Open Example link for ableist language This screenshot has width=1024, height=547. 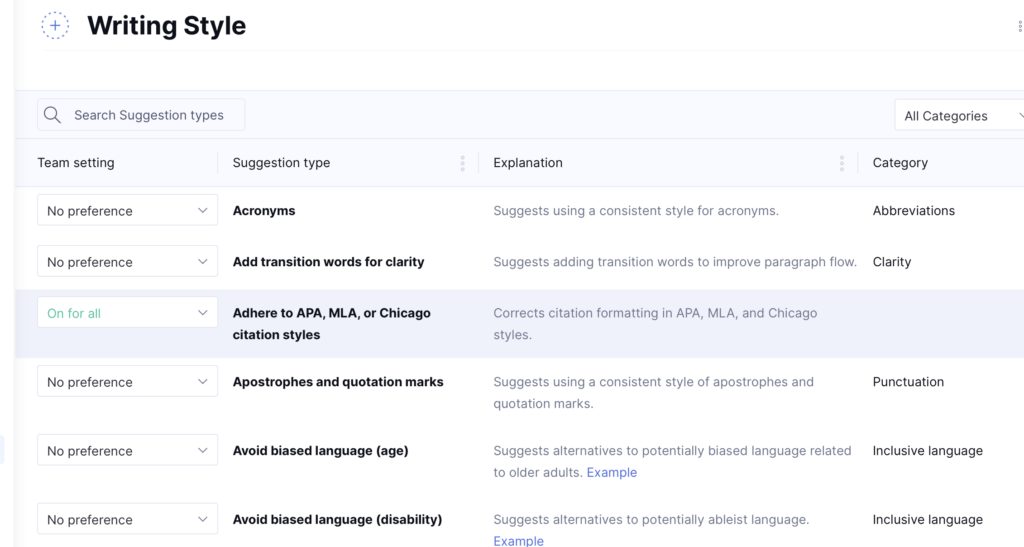click(x=518, y=541)
